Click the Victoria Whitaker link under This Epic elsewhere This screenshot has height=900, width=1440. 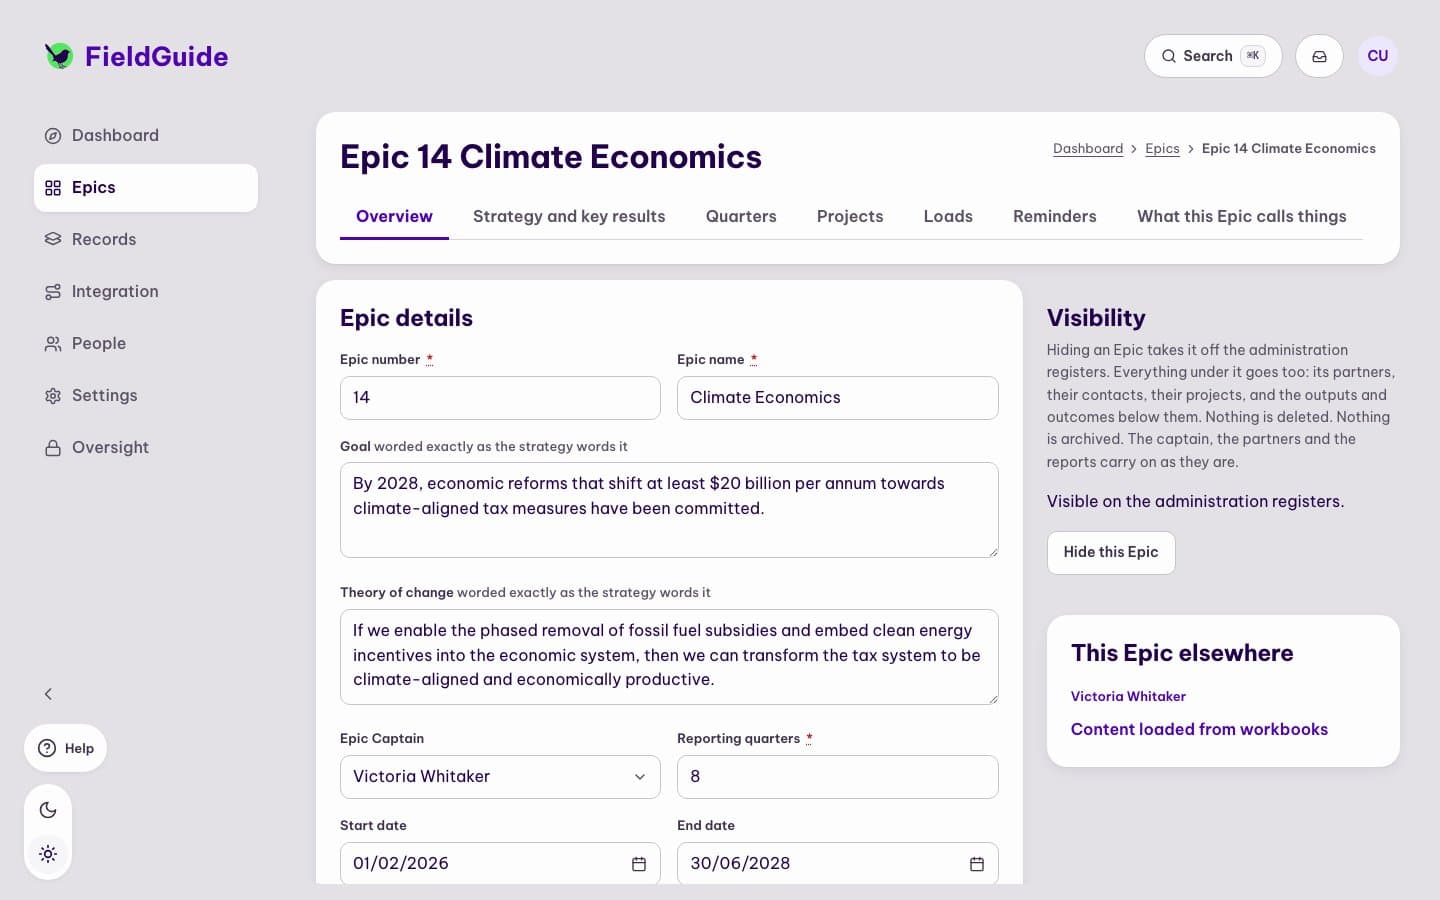1128,697
